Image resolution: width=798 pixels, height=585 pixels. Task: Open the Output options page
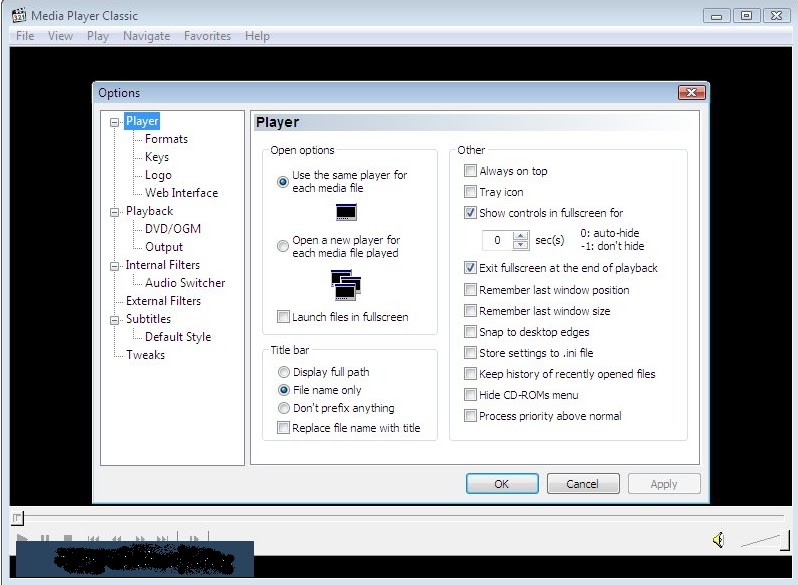(x=164, y=247)
